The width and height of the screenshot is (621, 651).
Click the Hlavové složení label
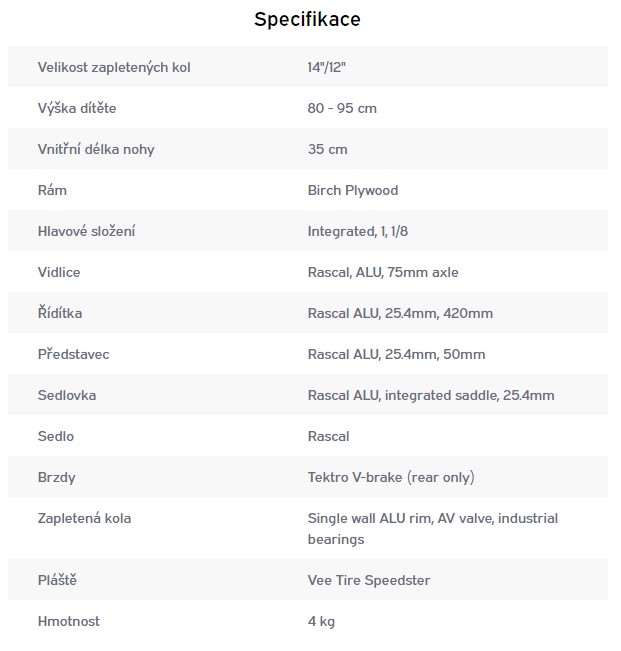pyautogui.click(x=86, y=231)
